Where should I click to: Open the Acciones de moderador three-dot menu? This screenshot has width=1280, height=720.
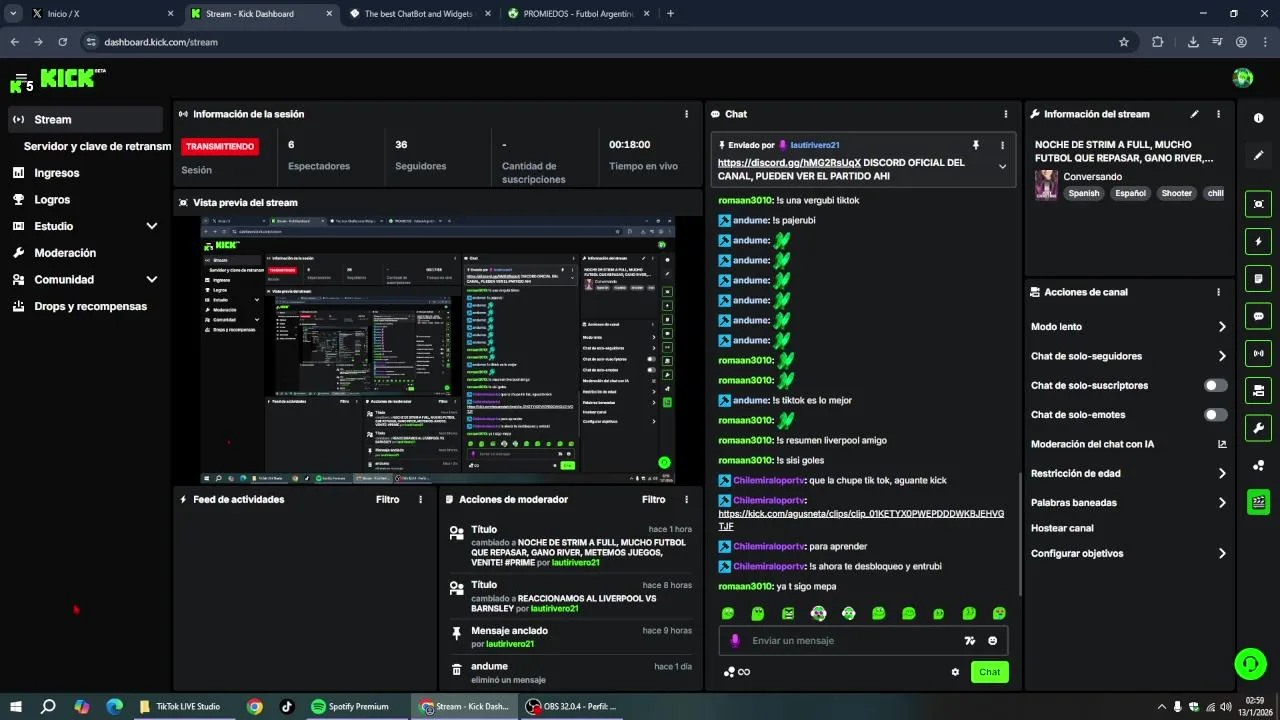pyautogui.click(x=686, y=499)
